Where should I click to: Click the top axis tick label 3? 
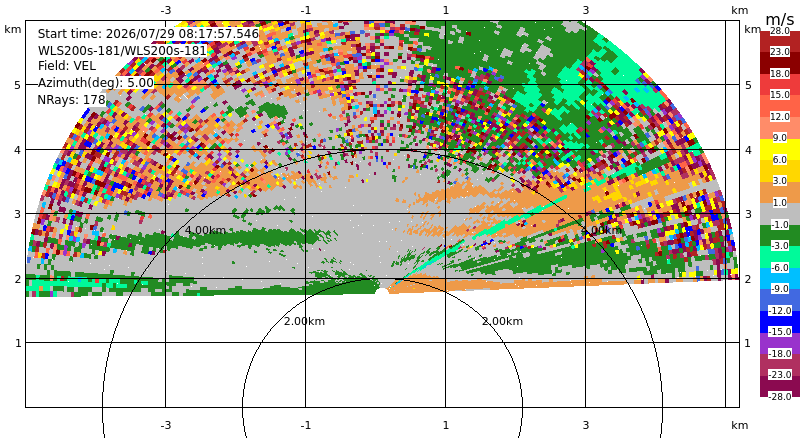(586, 10)
